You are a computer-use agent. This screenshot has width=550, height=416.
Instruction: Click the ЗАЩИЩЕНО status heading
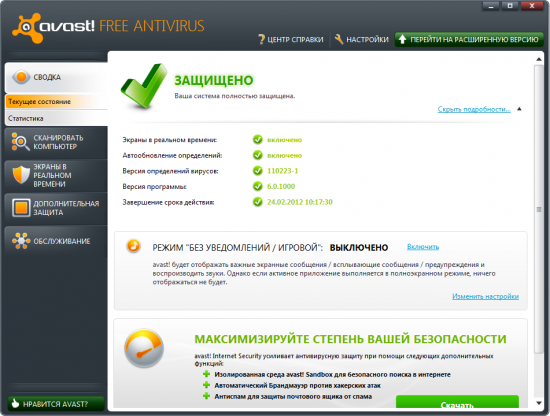point(214,80)
